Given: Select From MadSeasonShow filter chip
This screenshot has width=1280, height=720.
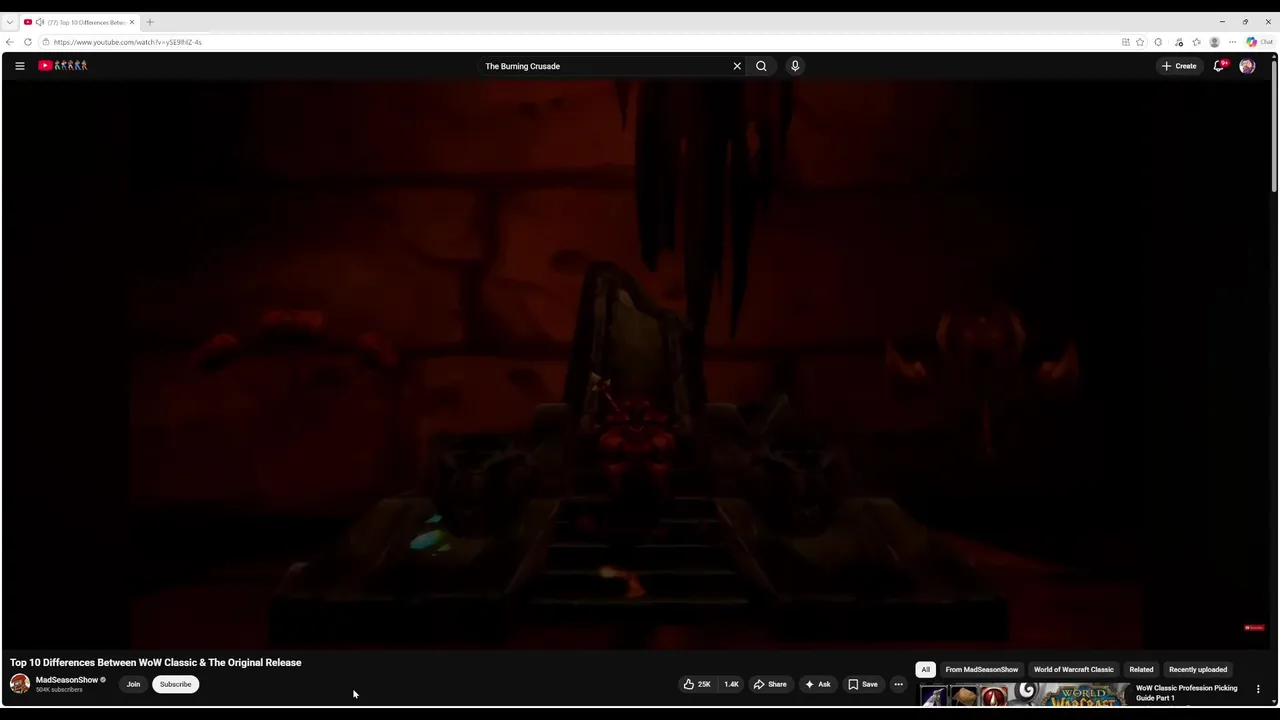Looking at the screenshot, I should tap(981, 670).
